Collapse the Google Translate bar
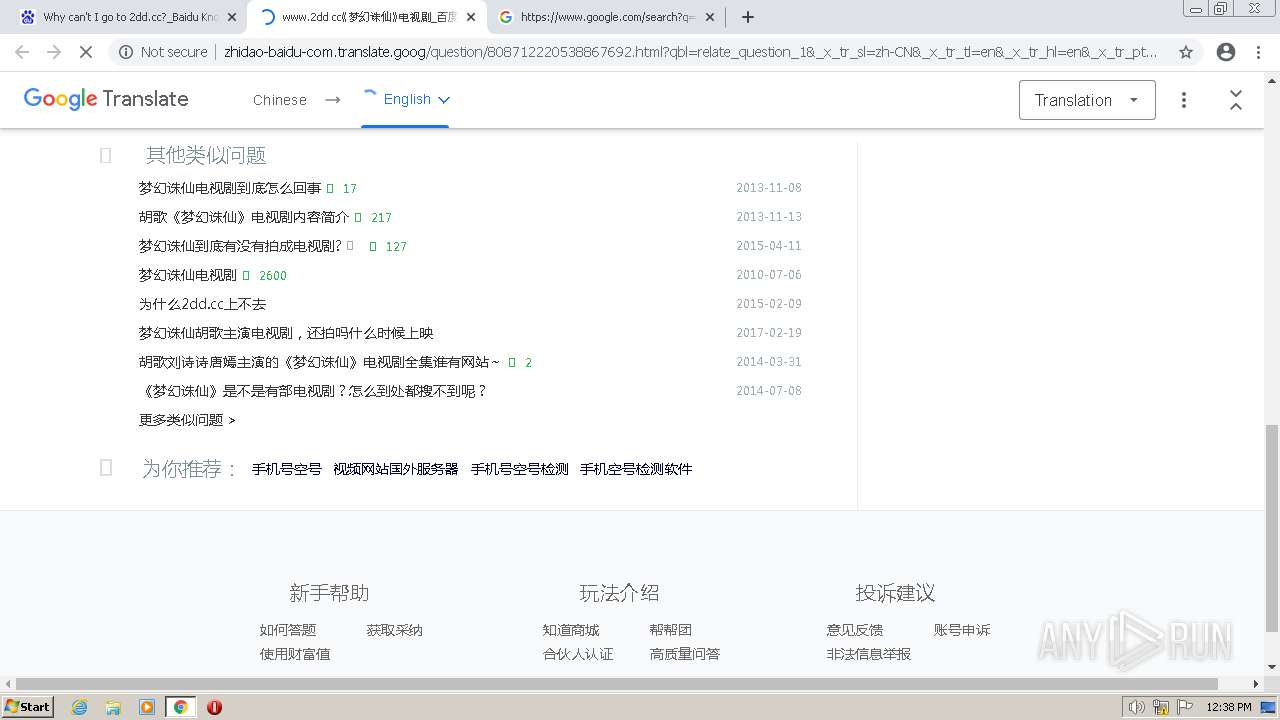 [1236, 100]
